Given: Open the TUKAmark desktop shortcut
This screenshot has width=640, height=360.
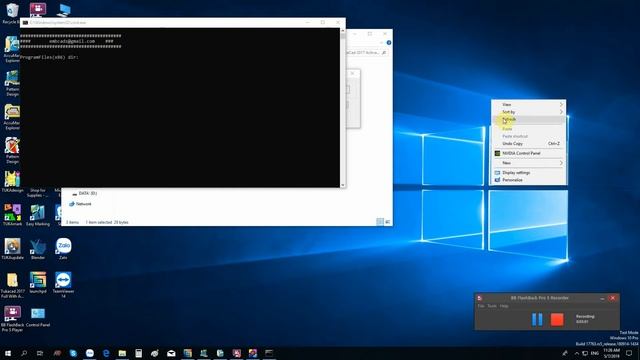Looking at the screenshot, I should [x=12, y=215].
